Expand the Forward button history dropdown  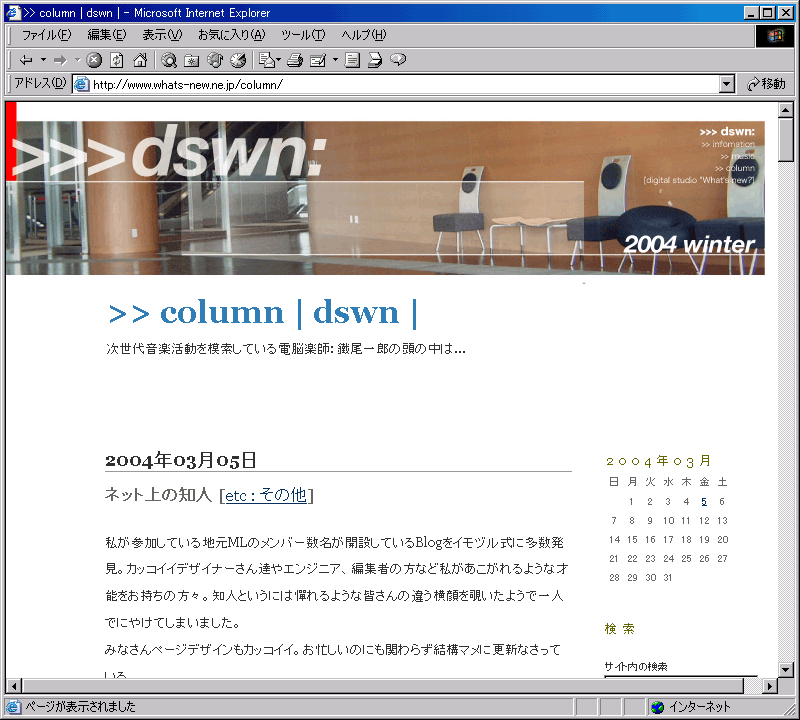(78, 60)
